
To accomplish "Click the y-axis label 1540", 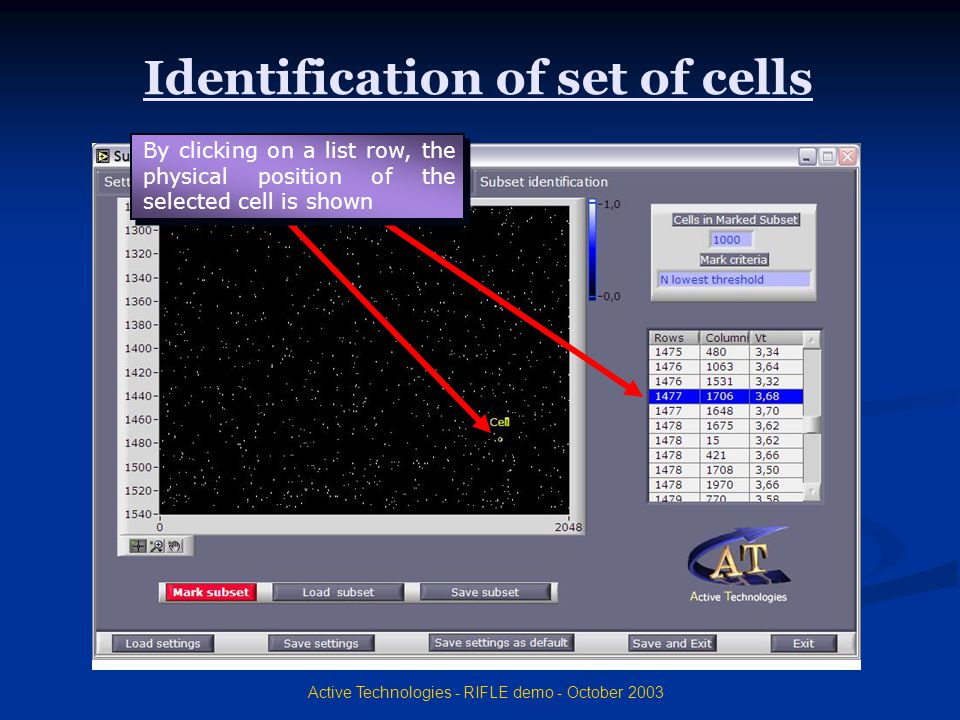I will pos(138,514).
